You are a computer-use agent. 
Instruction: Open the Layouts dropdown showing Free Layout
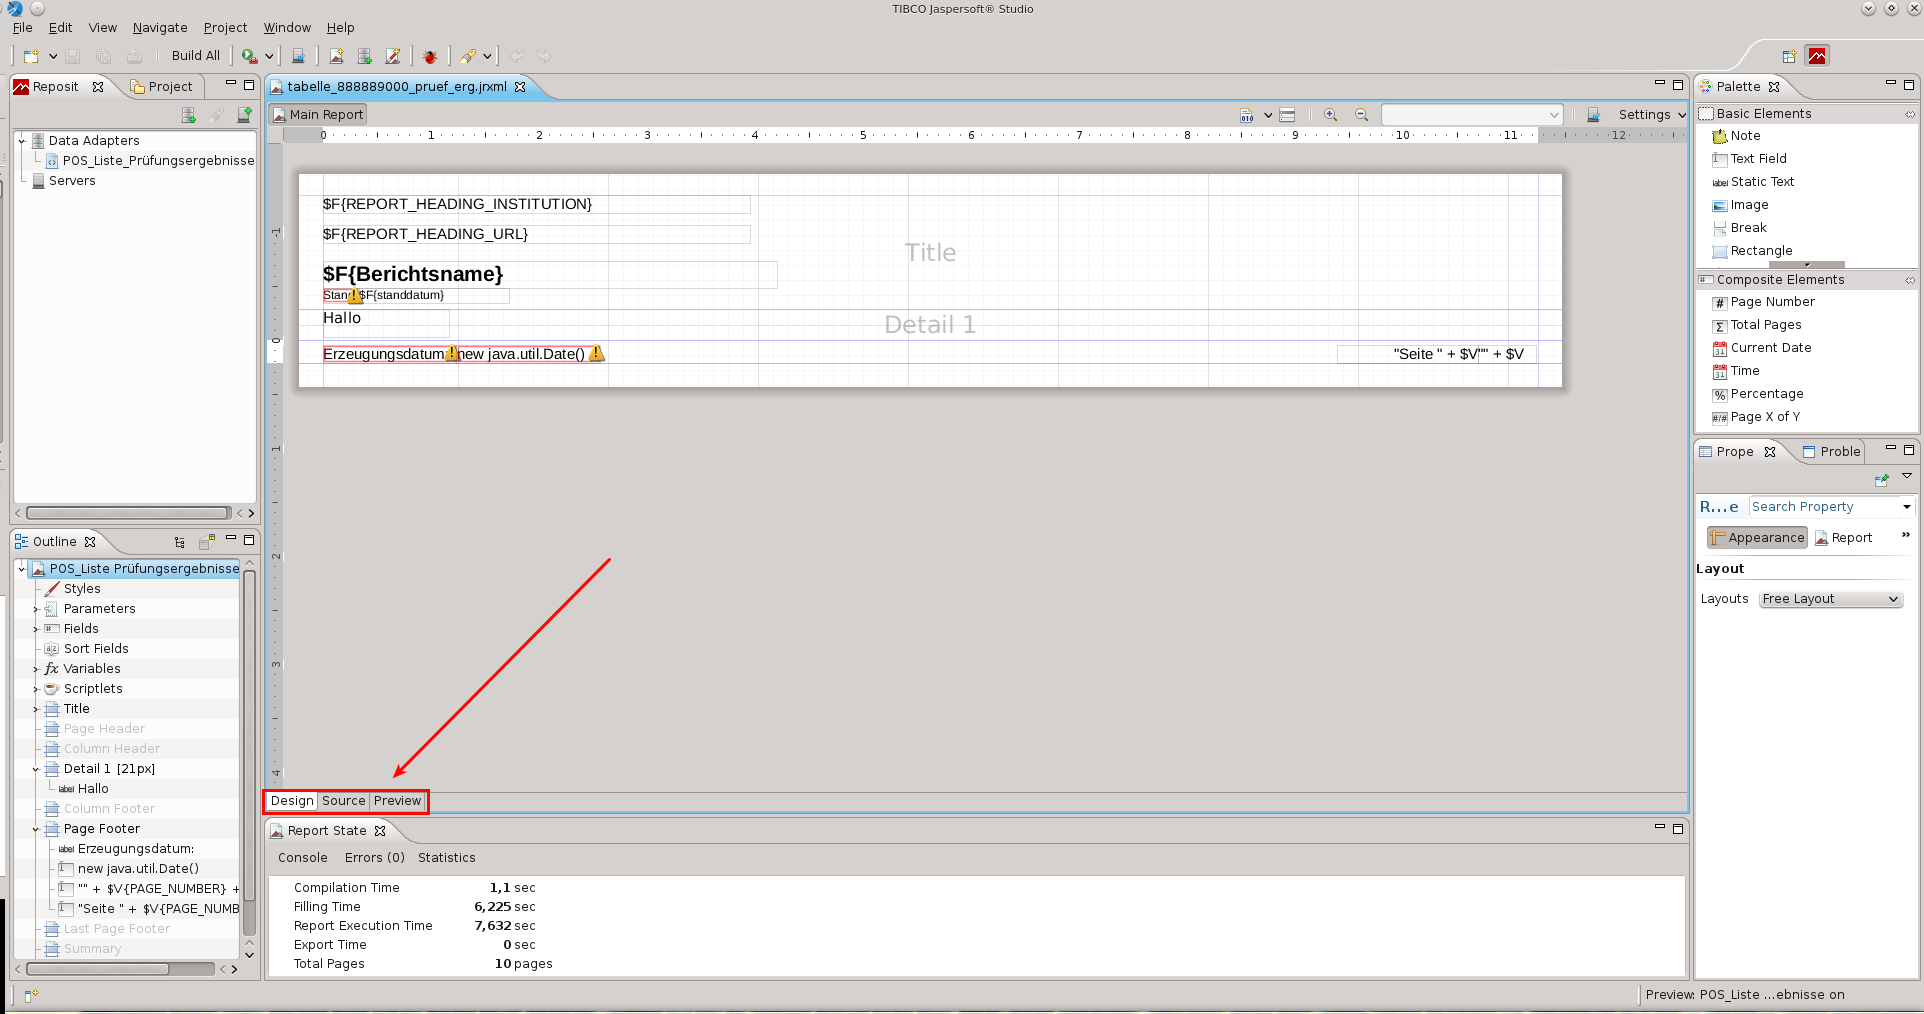1830,599
